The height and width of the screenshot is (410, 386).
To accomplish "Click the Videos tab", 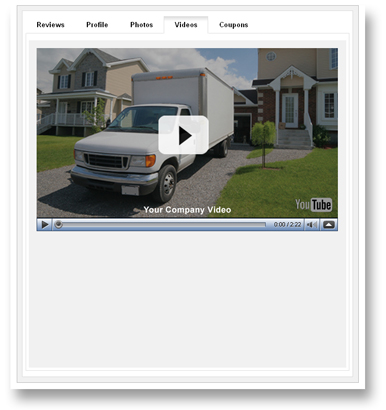I will [x=186, y=25].
